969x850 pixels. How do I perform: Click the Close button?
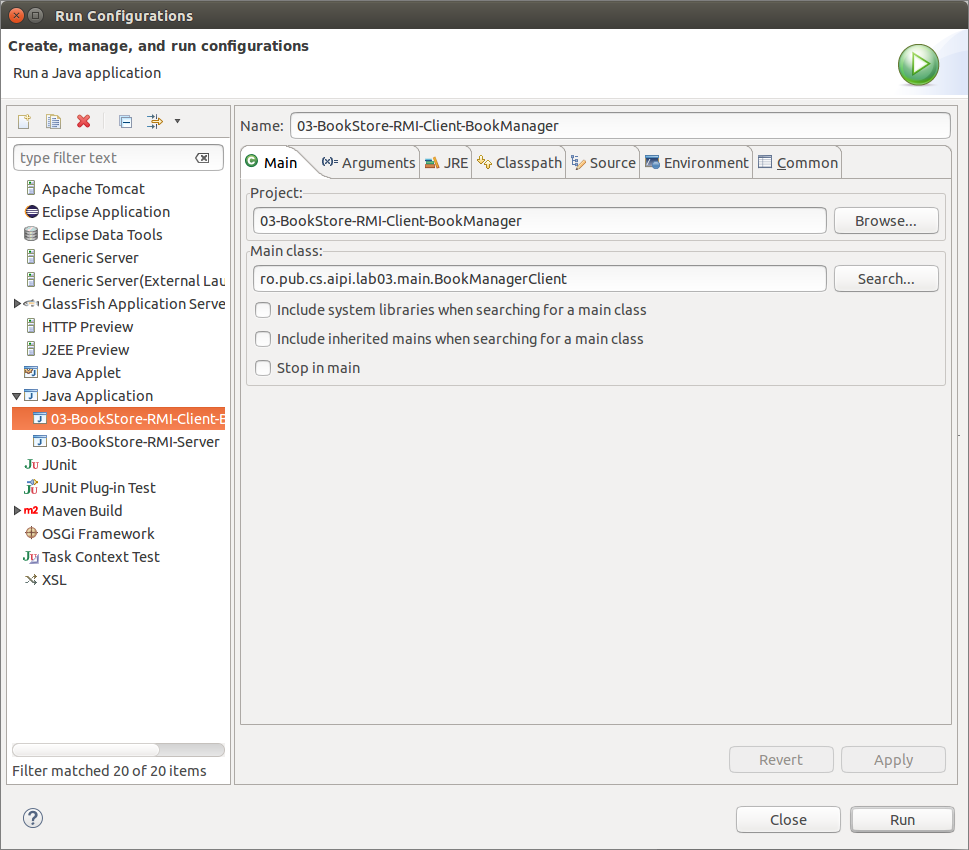click(788, 820)
